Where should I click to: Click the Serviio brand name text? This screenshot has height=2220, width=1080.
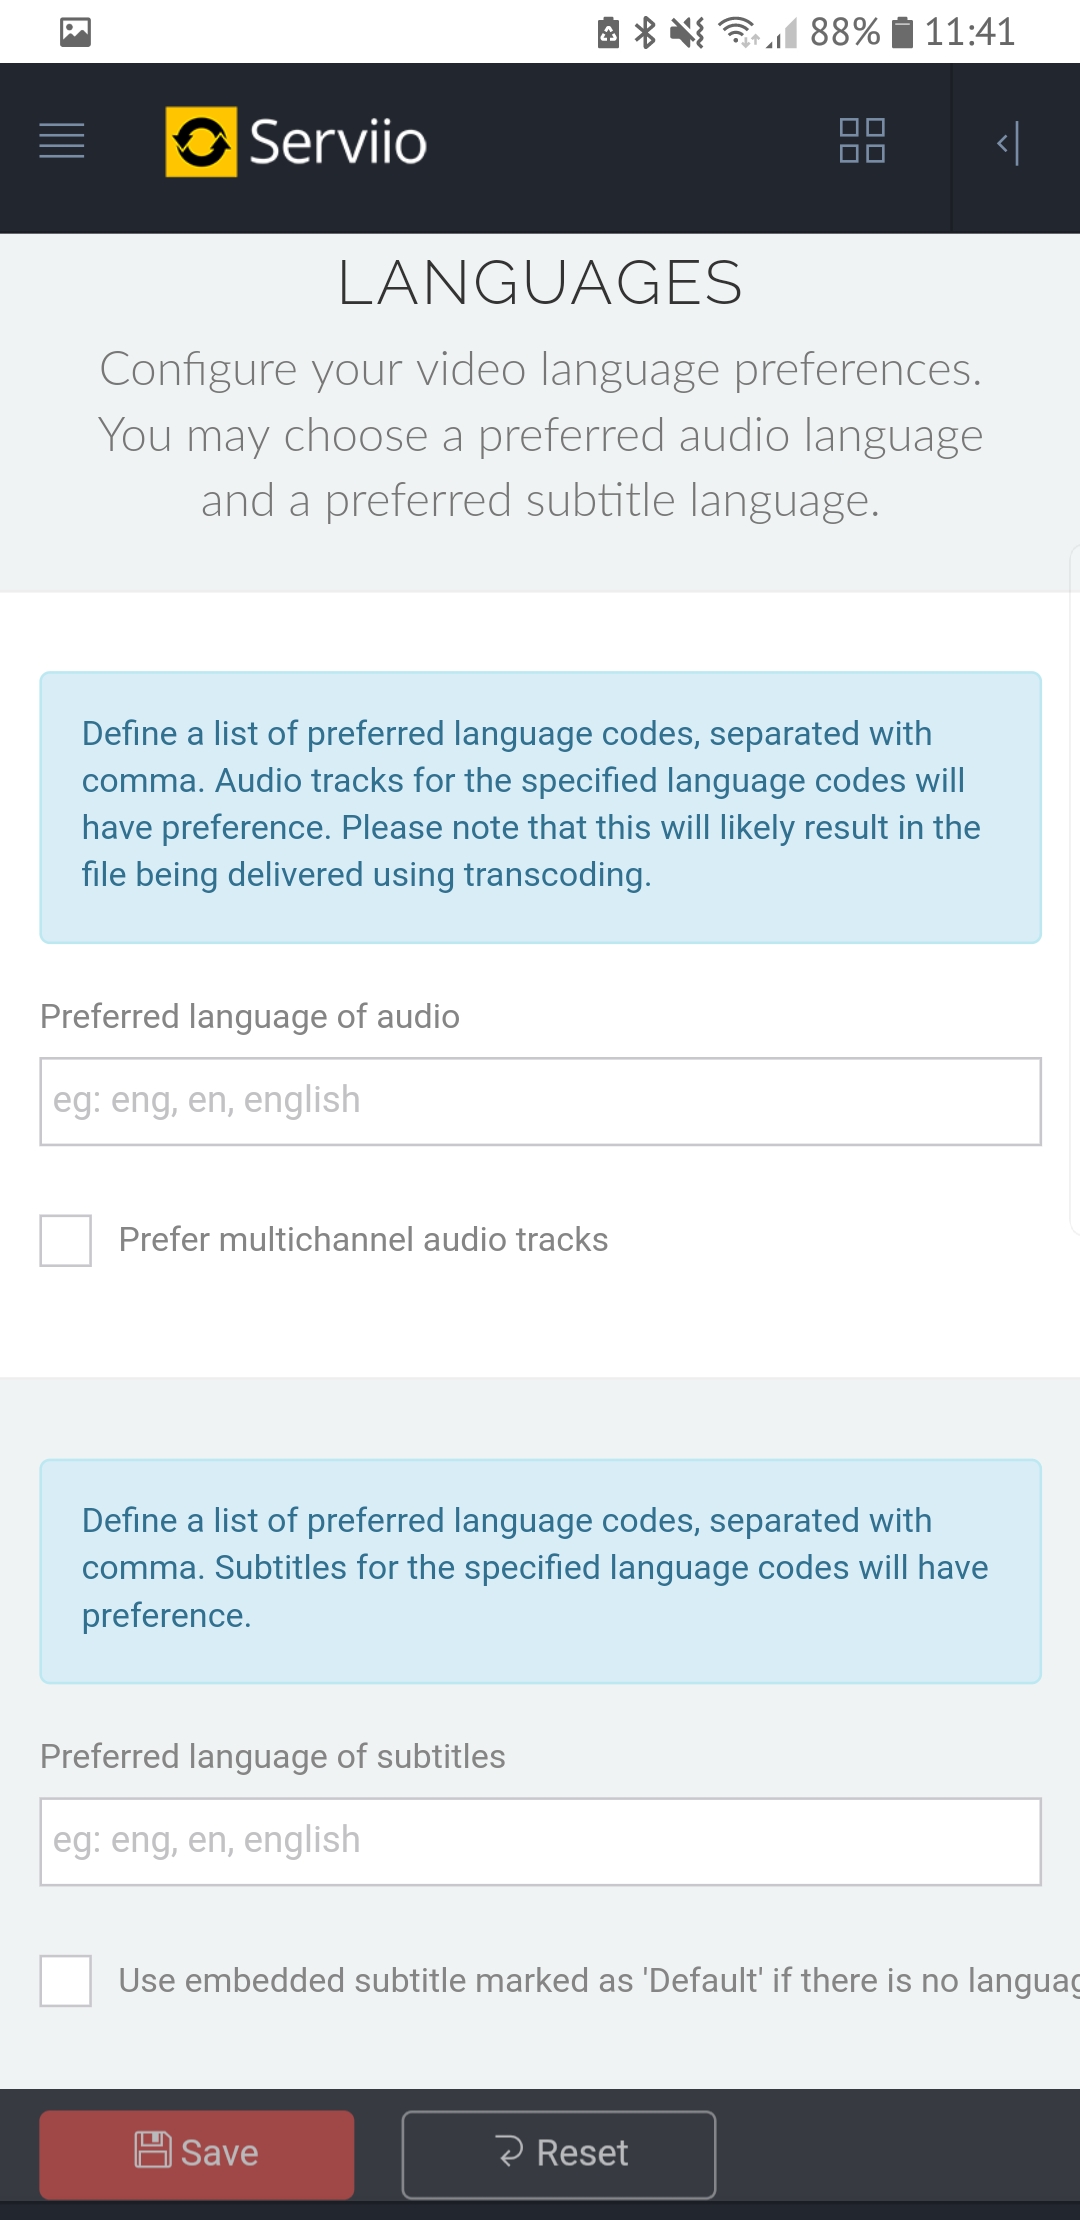(x=338, y=142)
